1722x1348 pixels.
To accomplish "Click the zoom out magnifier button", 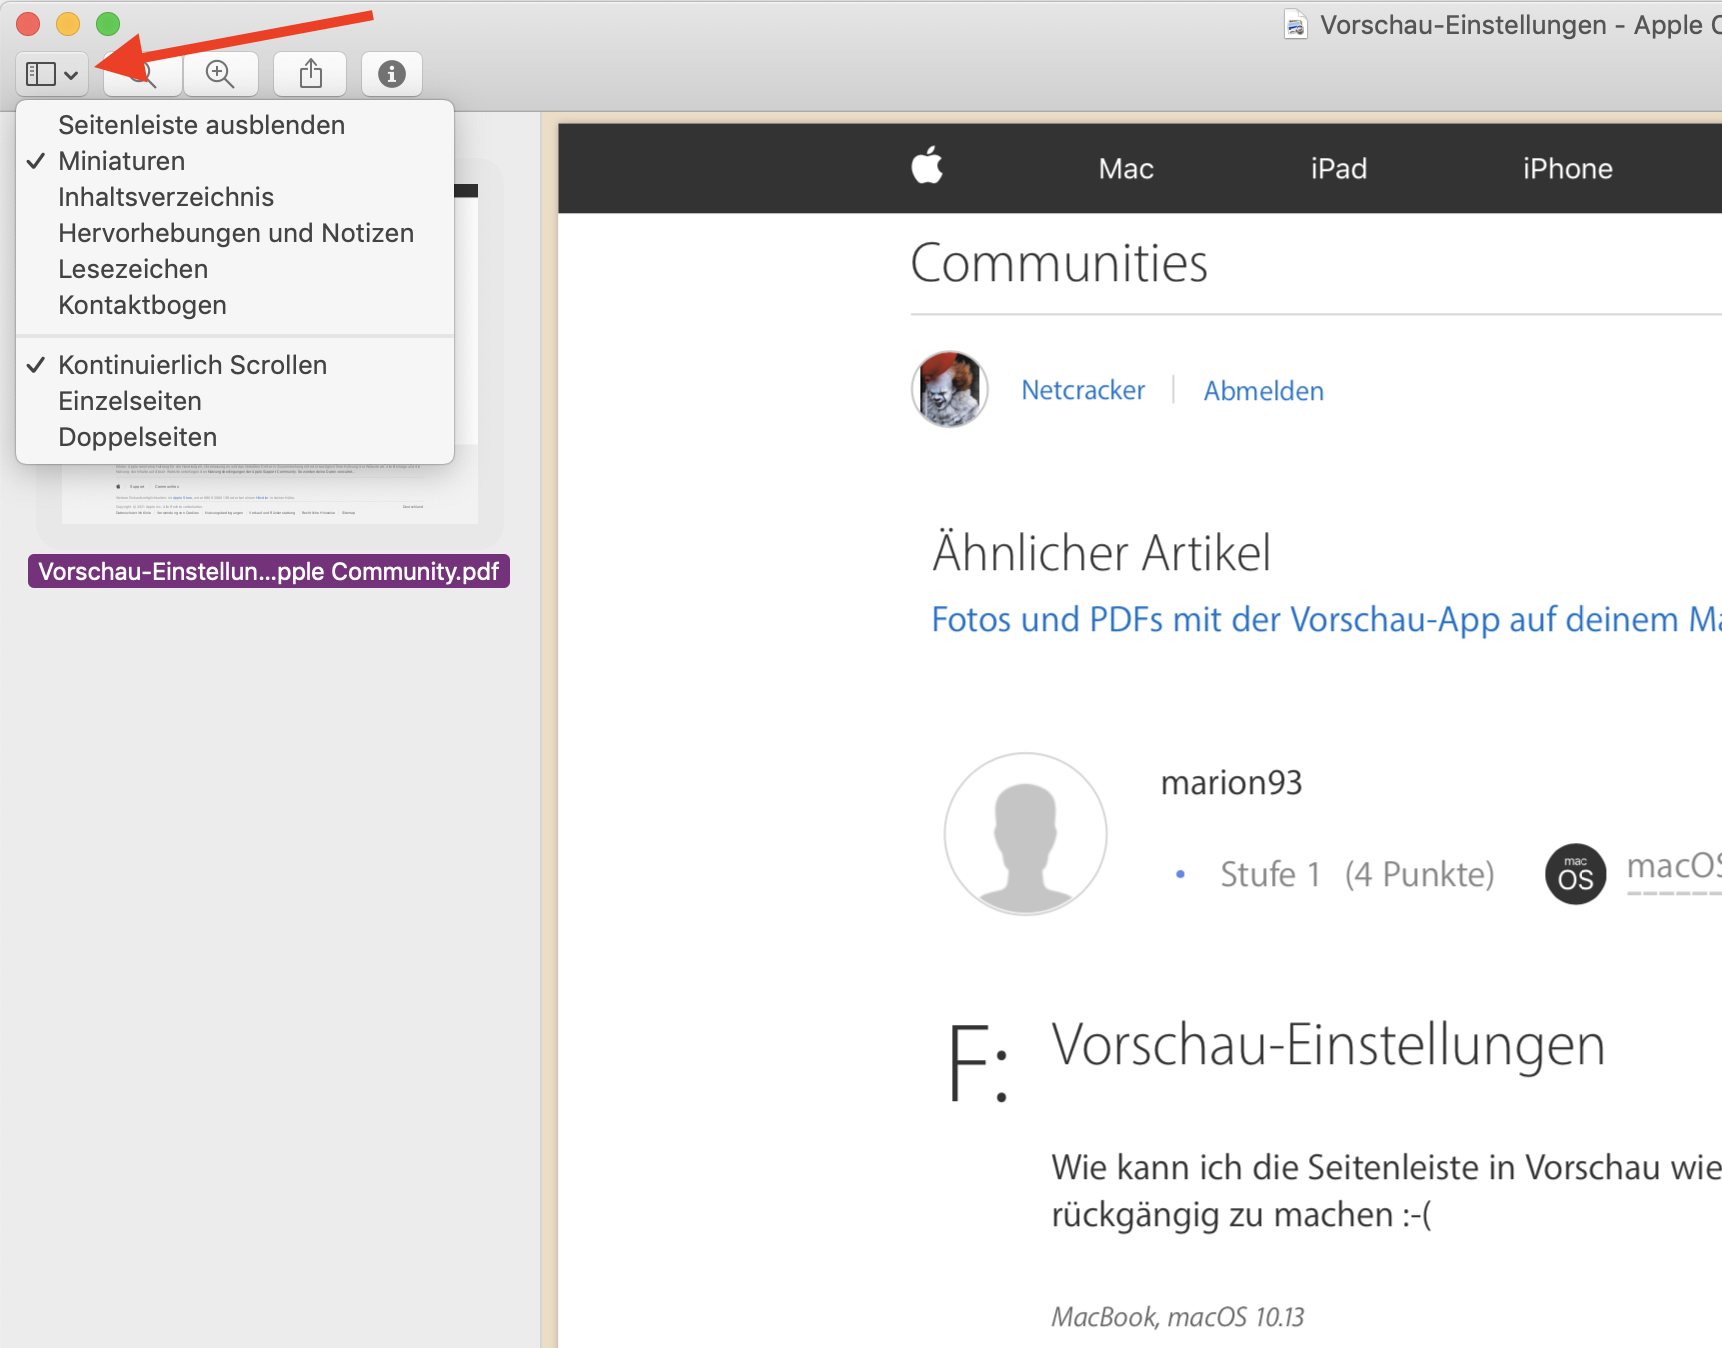I will [144, 76].
